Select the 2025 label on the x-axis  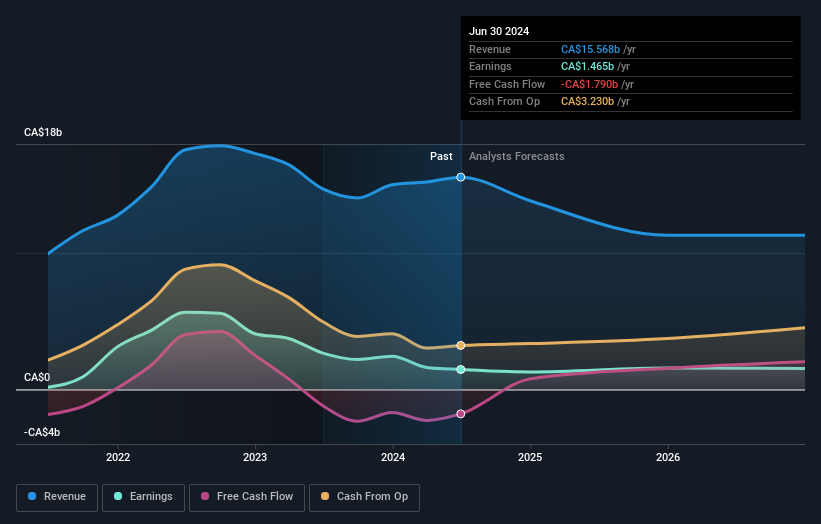coord(530,458)
